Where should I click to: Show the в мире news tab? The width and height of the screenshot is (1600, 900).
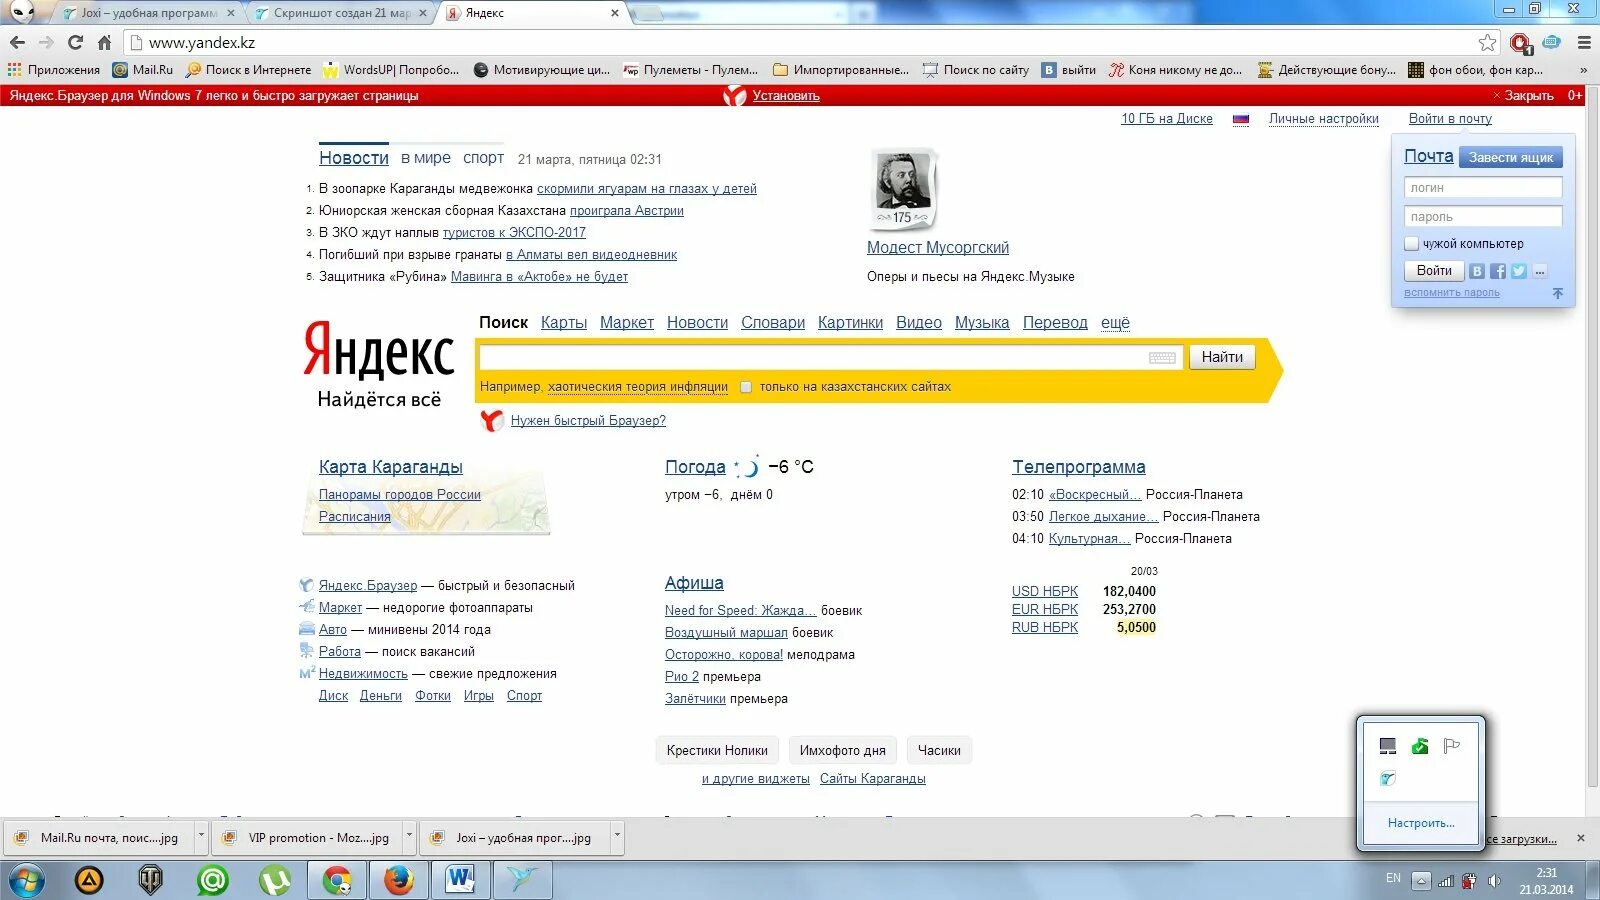coord(426,158)
